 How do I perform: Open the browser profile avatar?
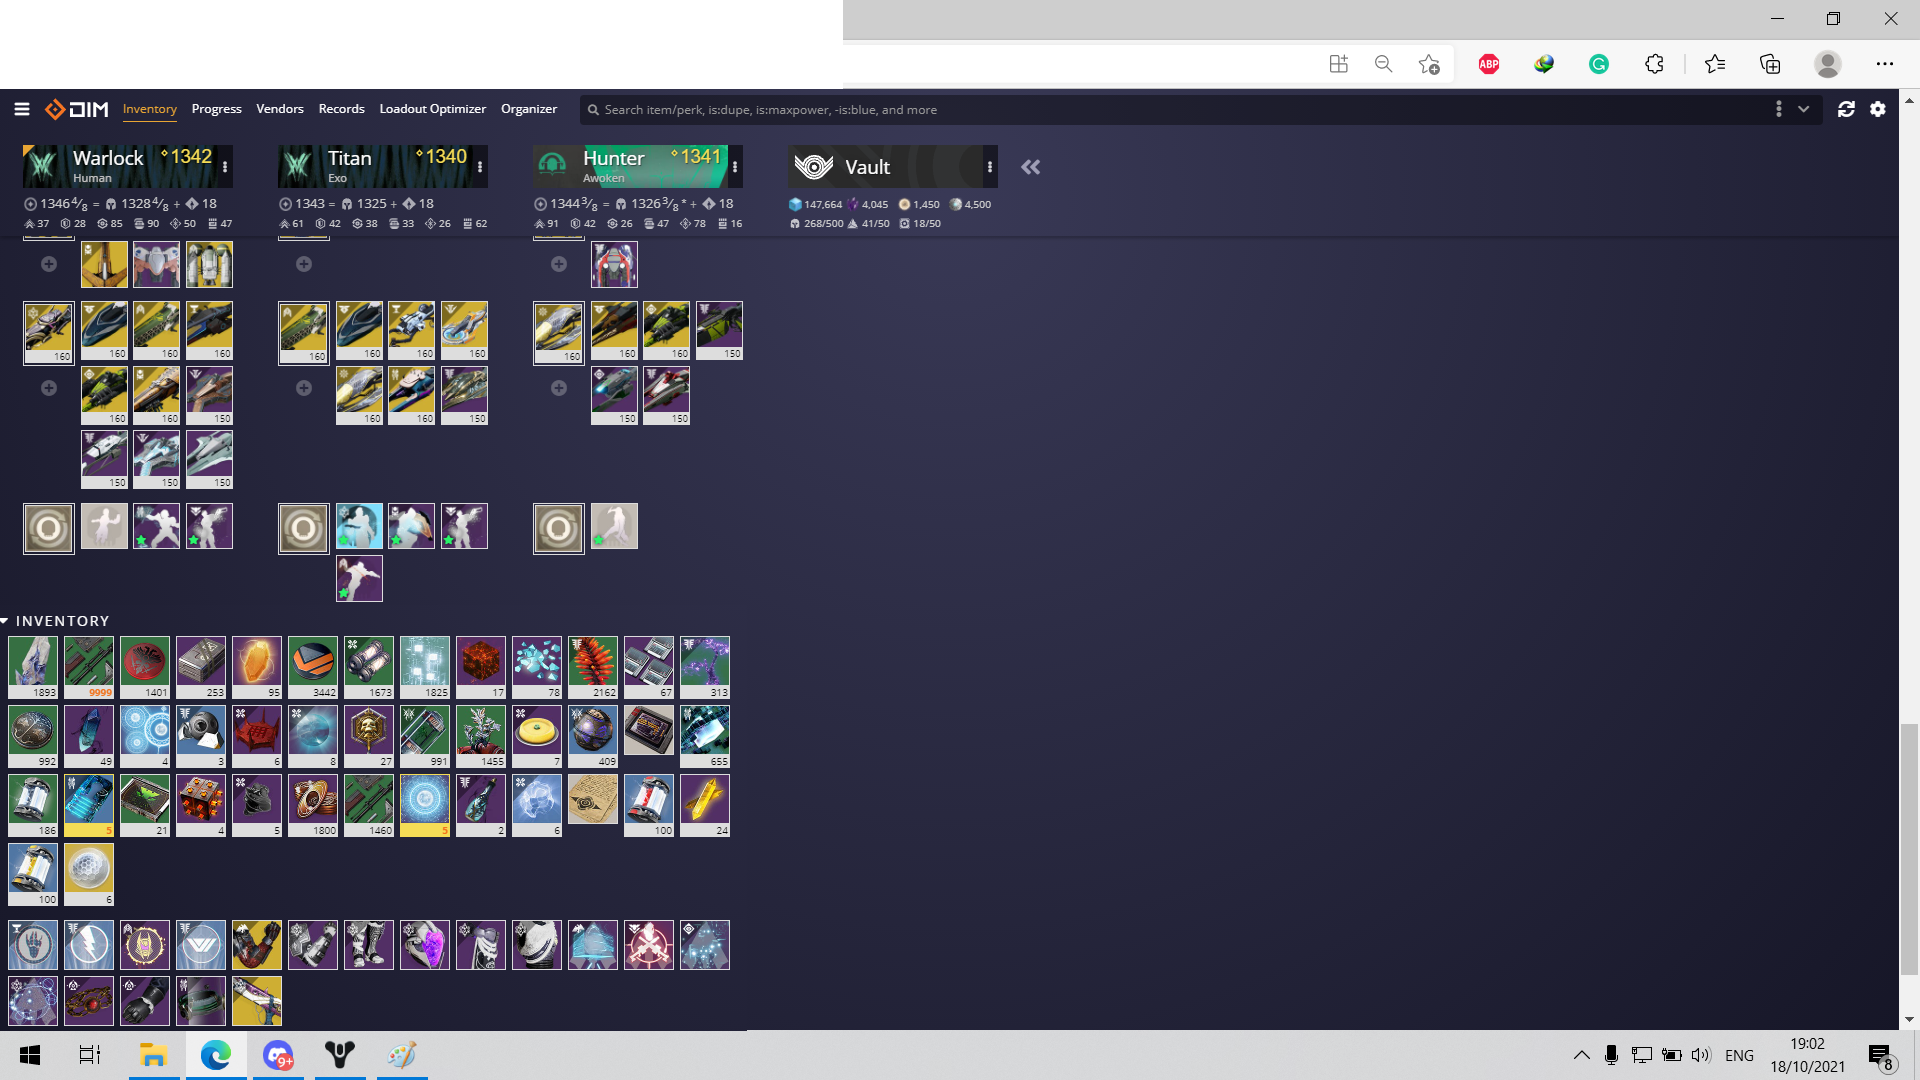(x=1828, y=64)
